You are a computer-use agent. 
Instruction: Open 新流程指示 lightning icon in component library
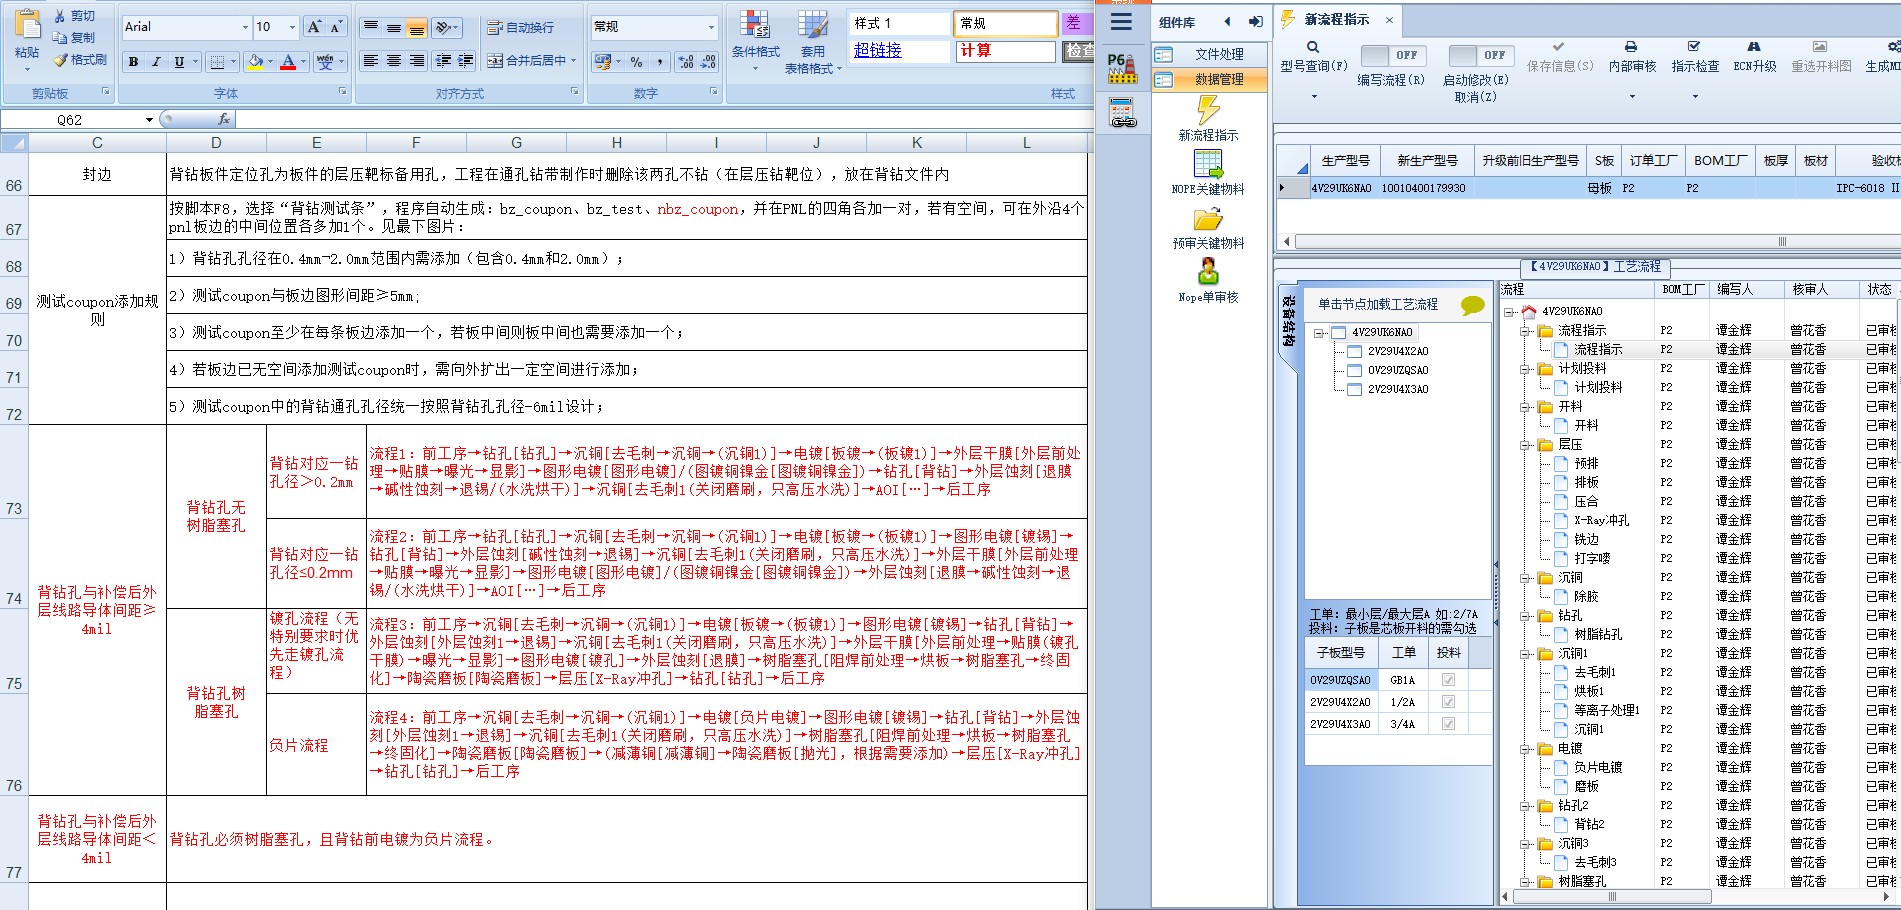point(1208,110)
